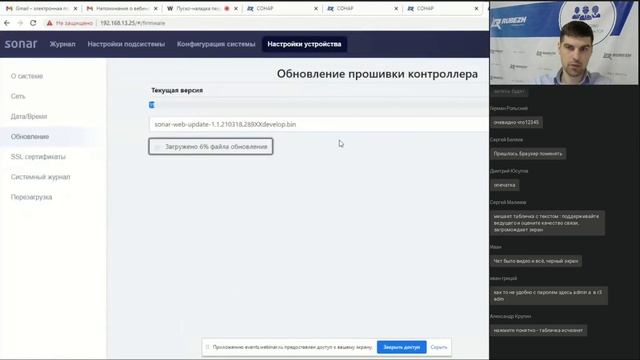Open Настройки подсистемы menu
Screen dimensions: 640x360
(x=126, y=44)
